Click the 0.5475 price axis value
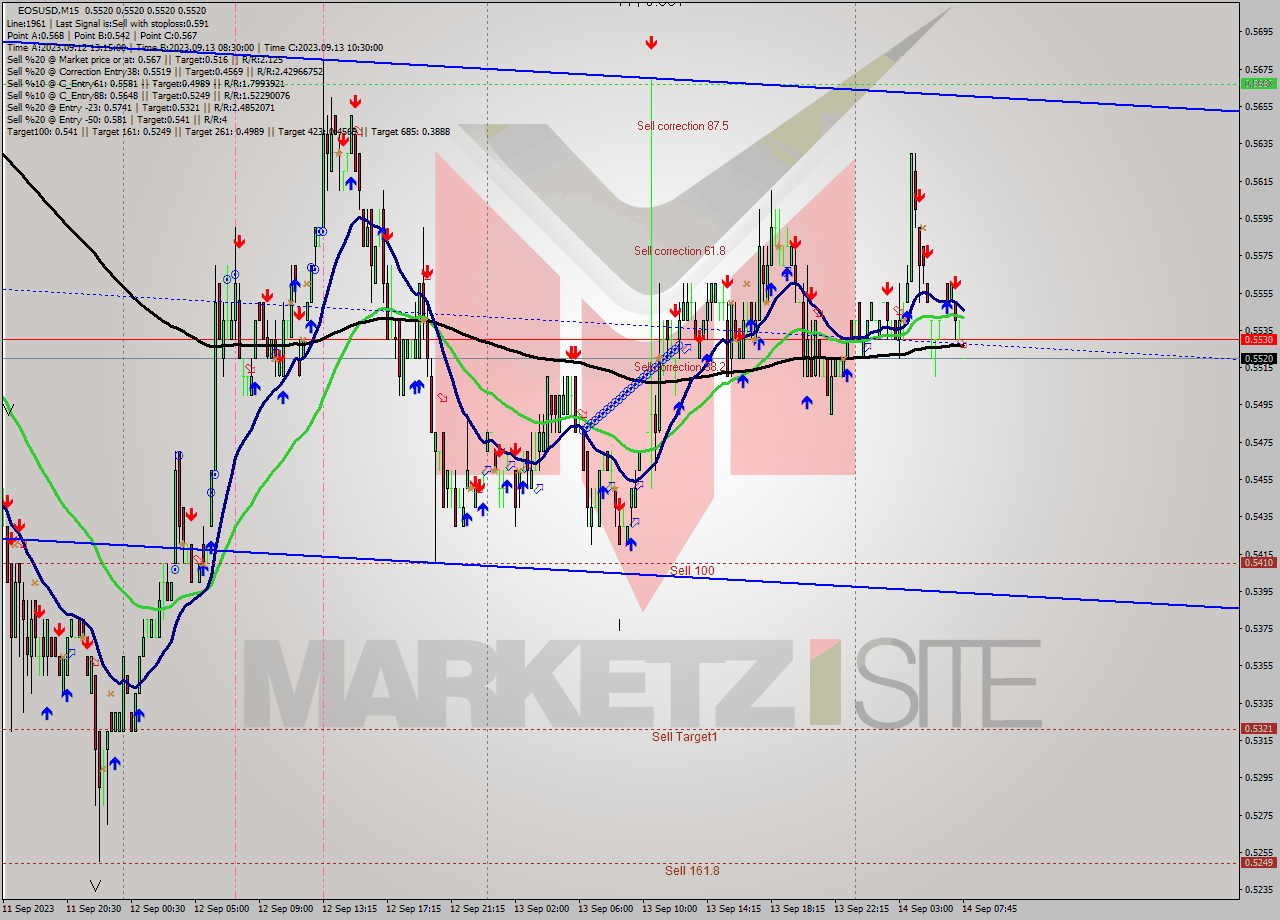Viewport: 1280px width, 920px height. coord(1259,442)
